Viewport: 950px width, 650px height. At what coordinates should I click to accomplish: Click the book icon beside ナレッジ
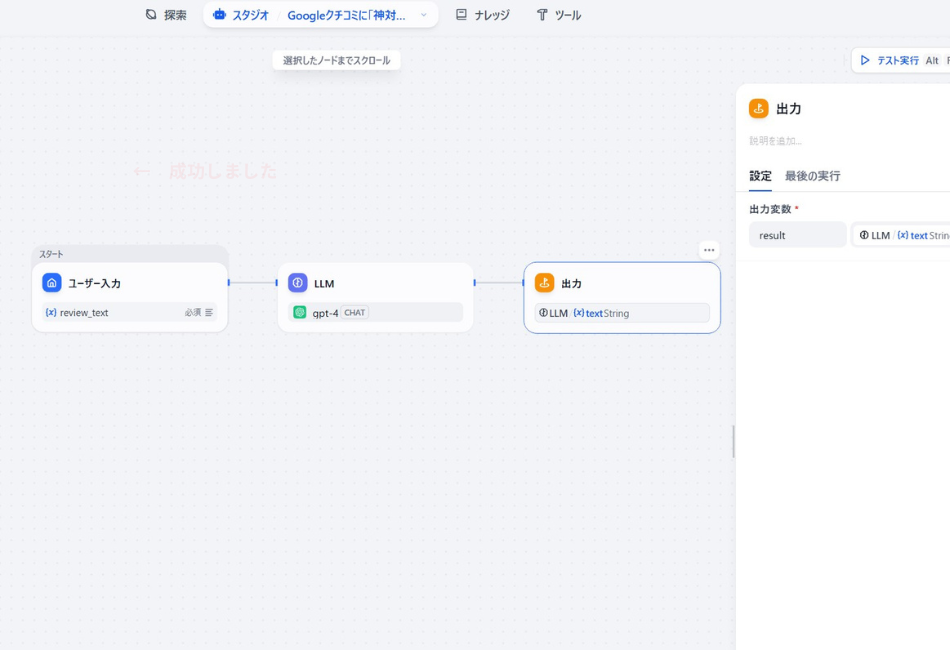(x=460, y=14)
